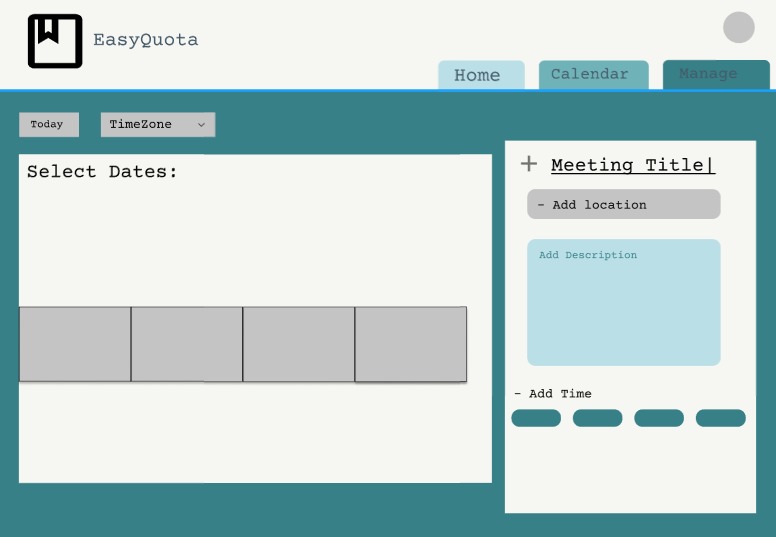Click the EasyQuota bookmark logo icon
Viewport: 776px width, 537px height.
click(55, 41)
